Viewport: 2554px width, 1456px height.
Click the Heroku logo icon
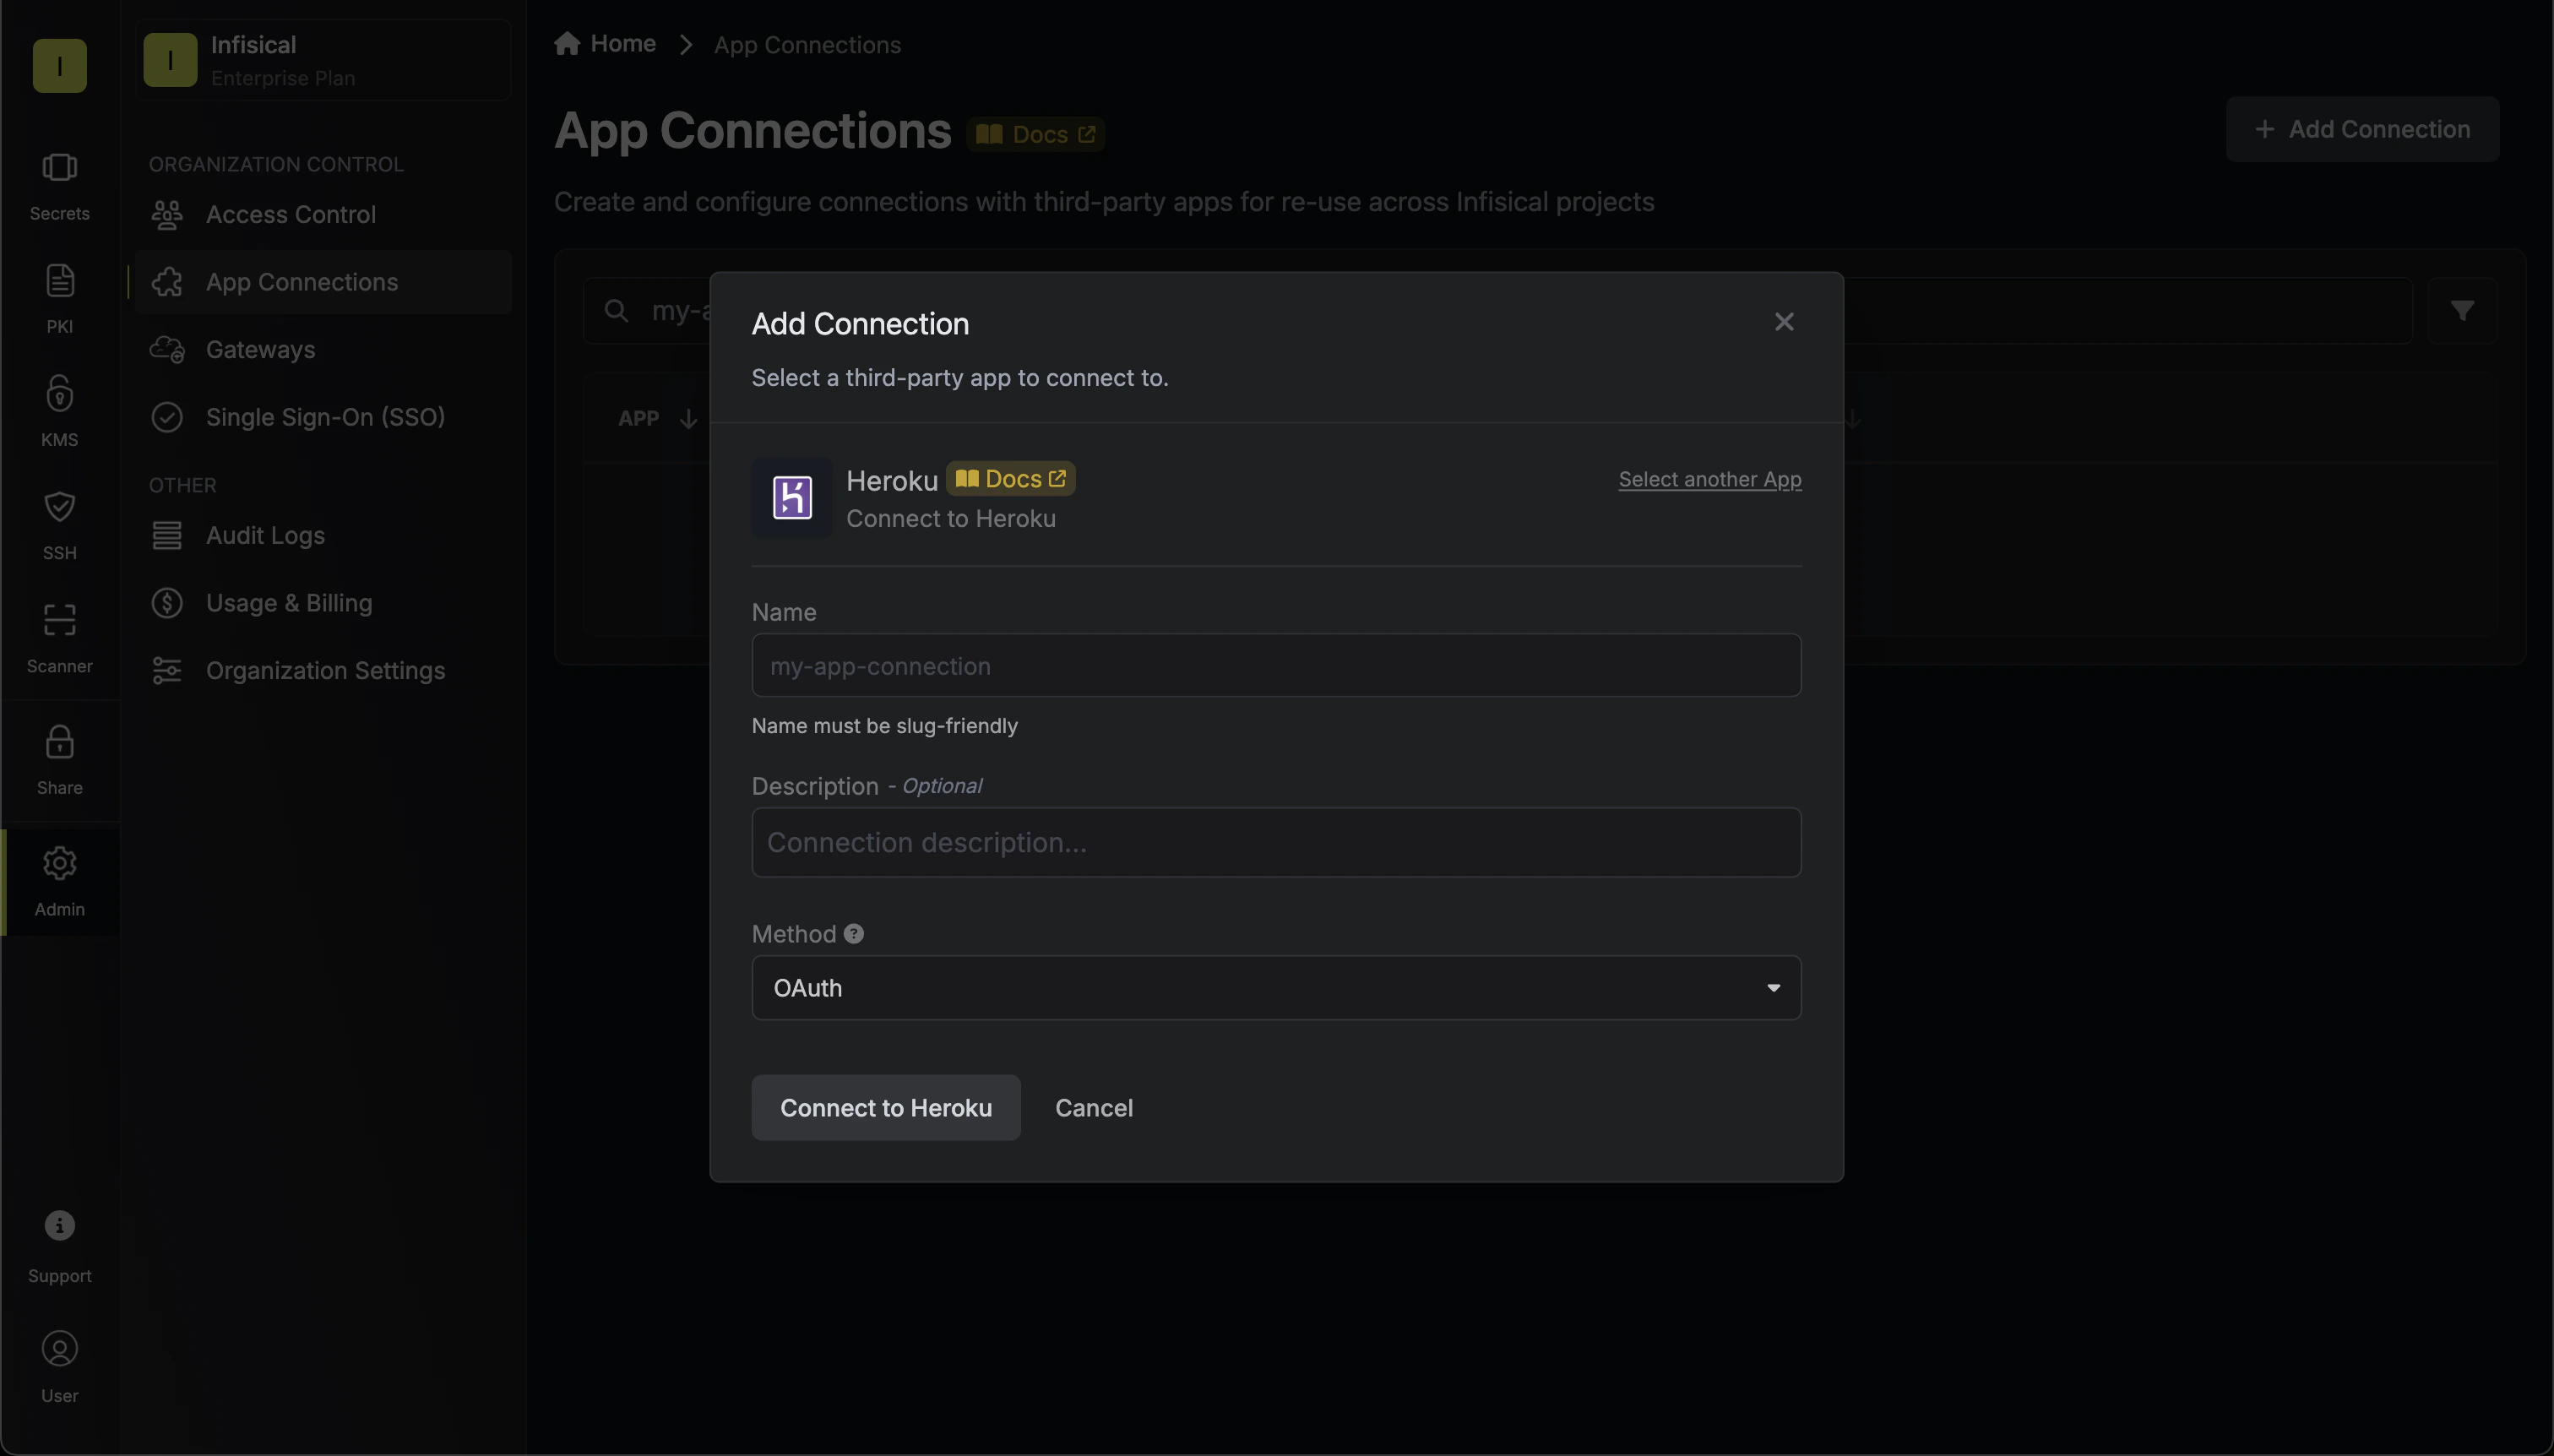pyautogui.click(x=792, y=498)
